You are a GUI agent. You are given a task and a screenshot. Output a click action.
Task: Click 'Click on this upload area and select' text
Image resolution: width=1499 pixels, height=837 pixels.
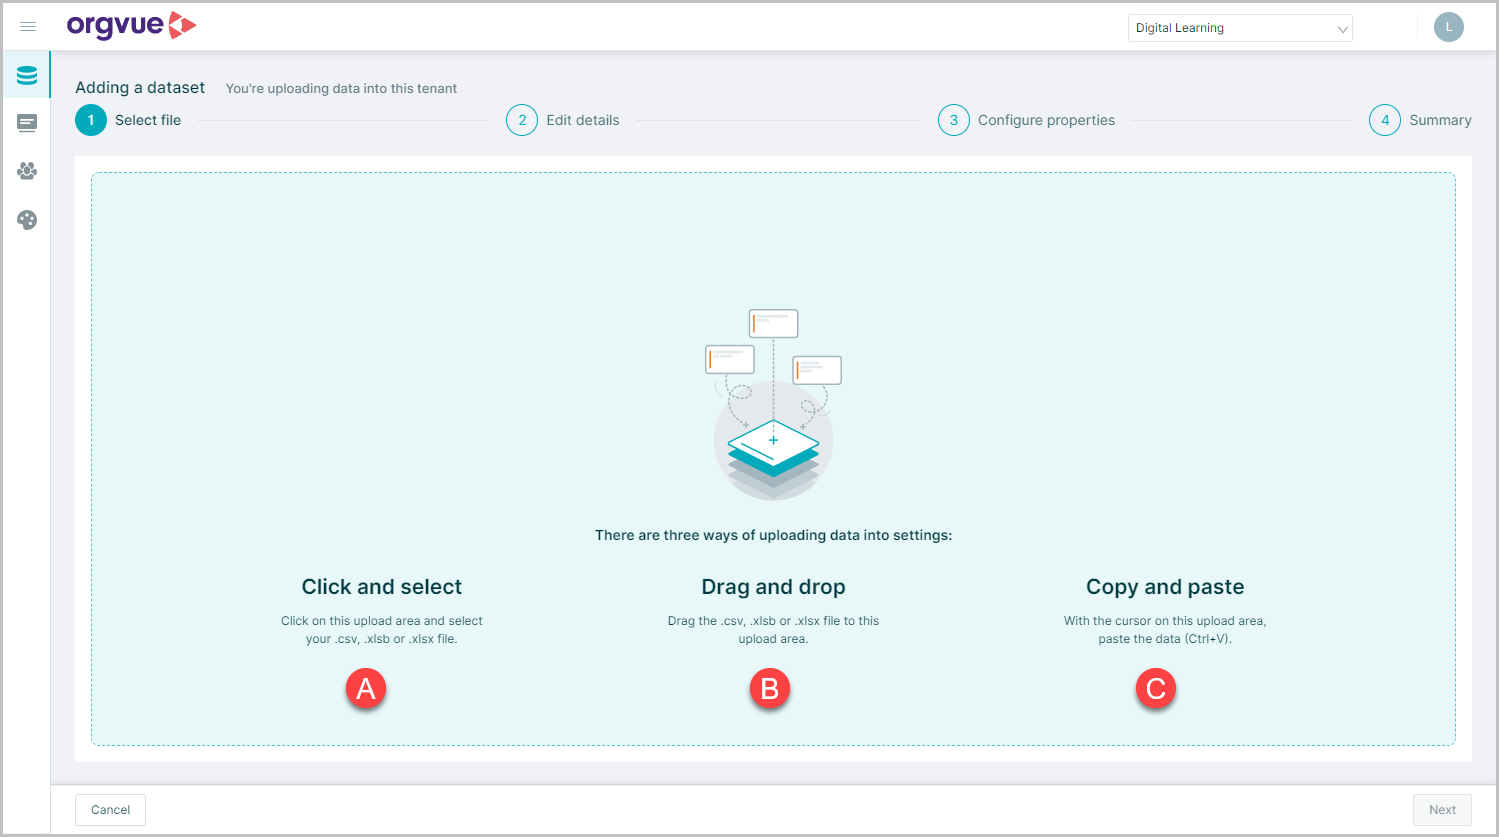point(382,621)
